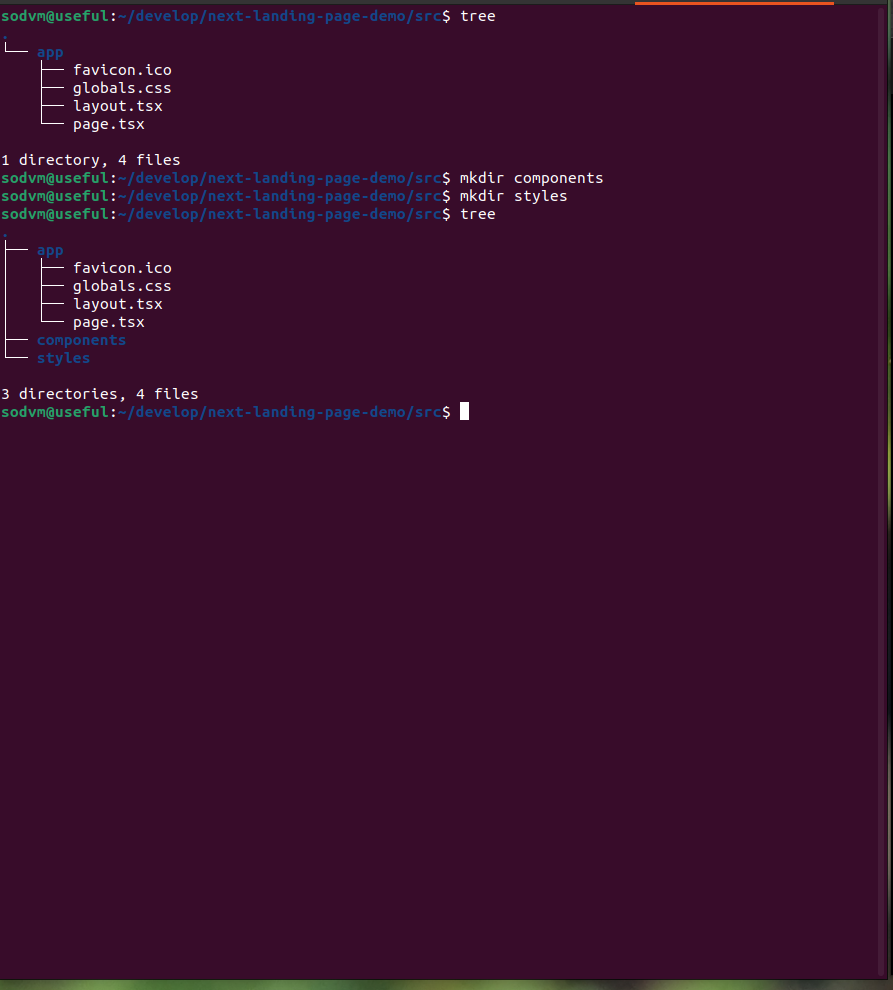Click the orange tab indicator bar at the top

pos(733,4)
